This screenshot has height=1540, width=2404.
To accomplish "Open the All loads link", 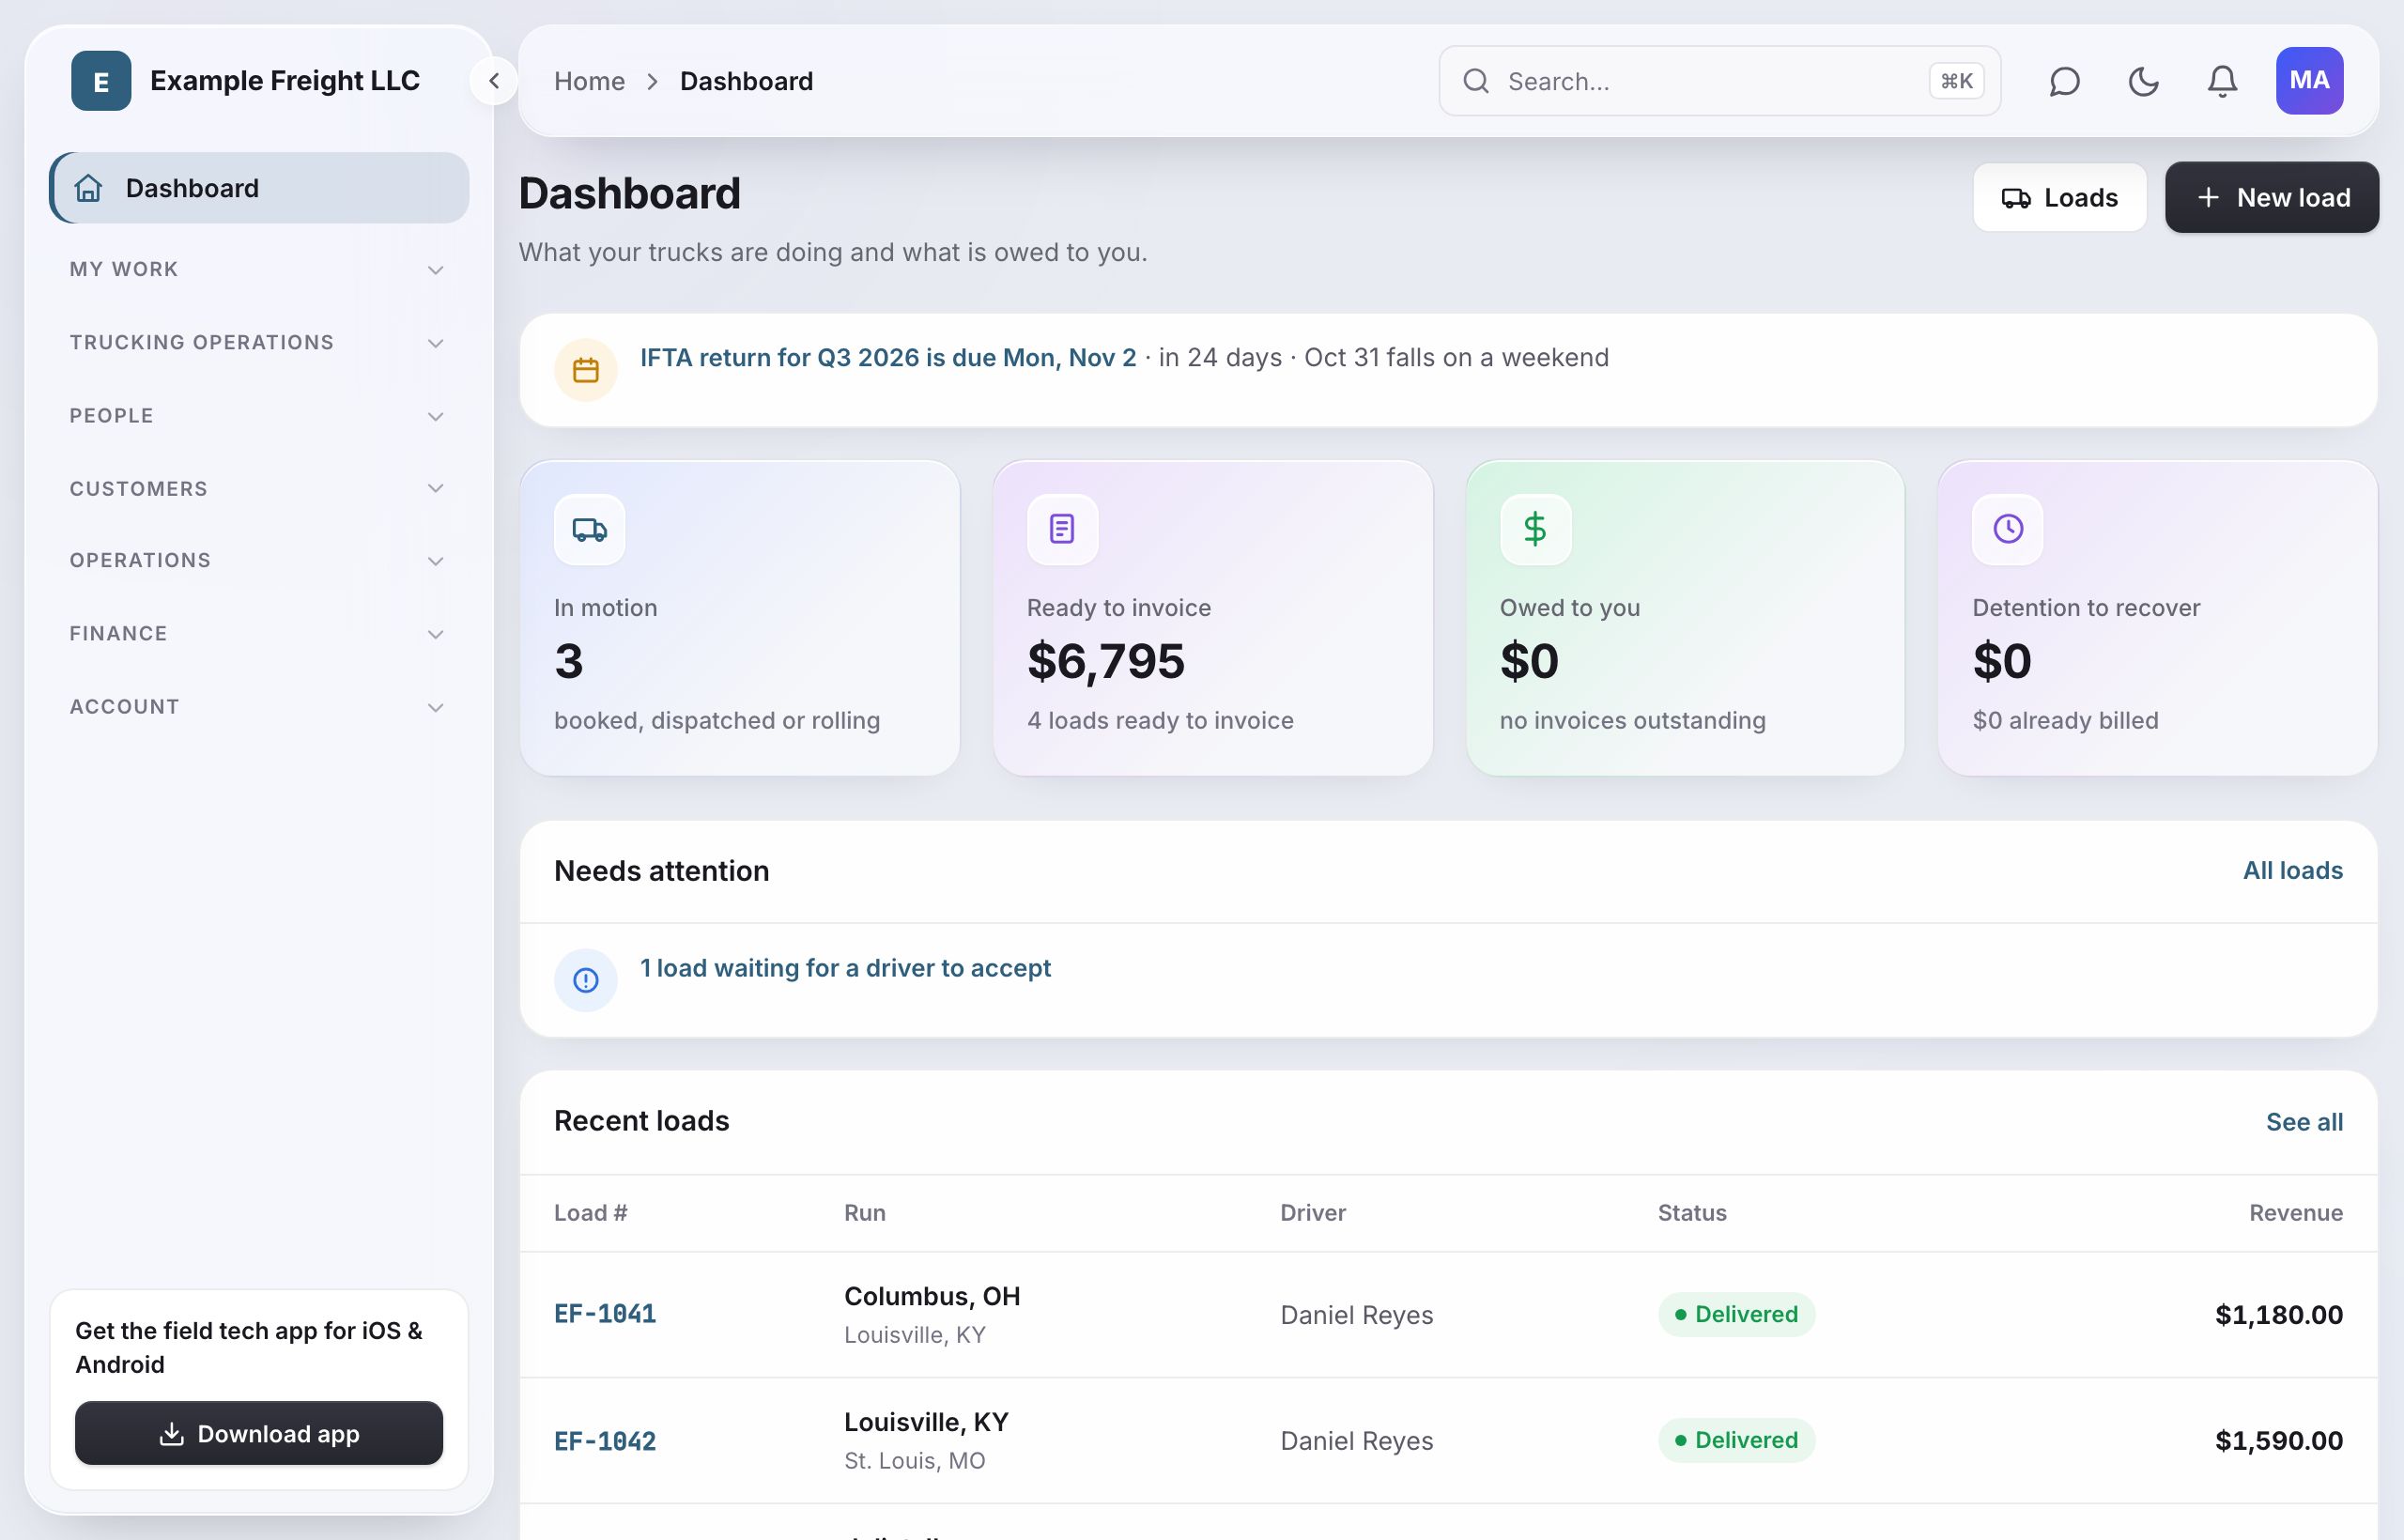I will [2292, 870].
